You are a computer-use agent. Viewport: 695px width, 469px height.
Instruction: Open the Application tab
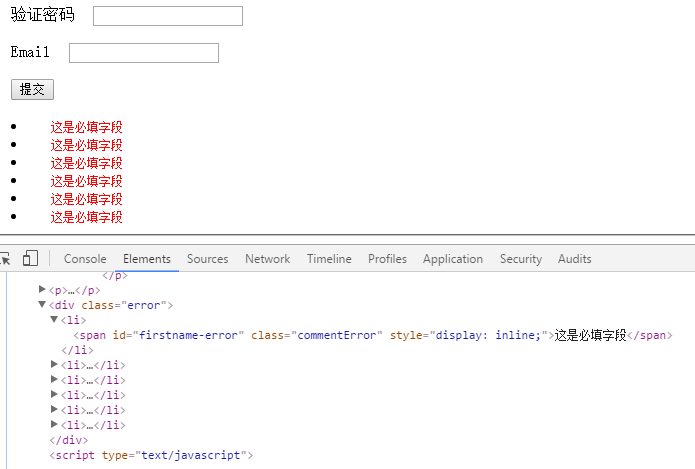point(453,259)
